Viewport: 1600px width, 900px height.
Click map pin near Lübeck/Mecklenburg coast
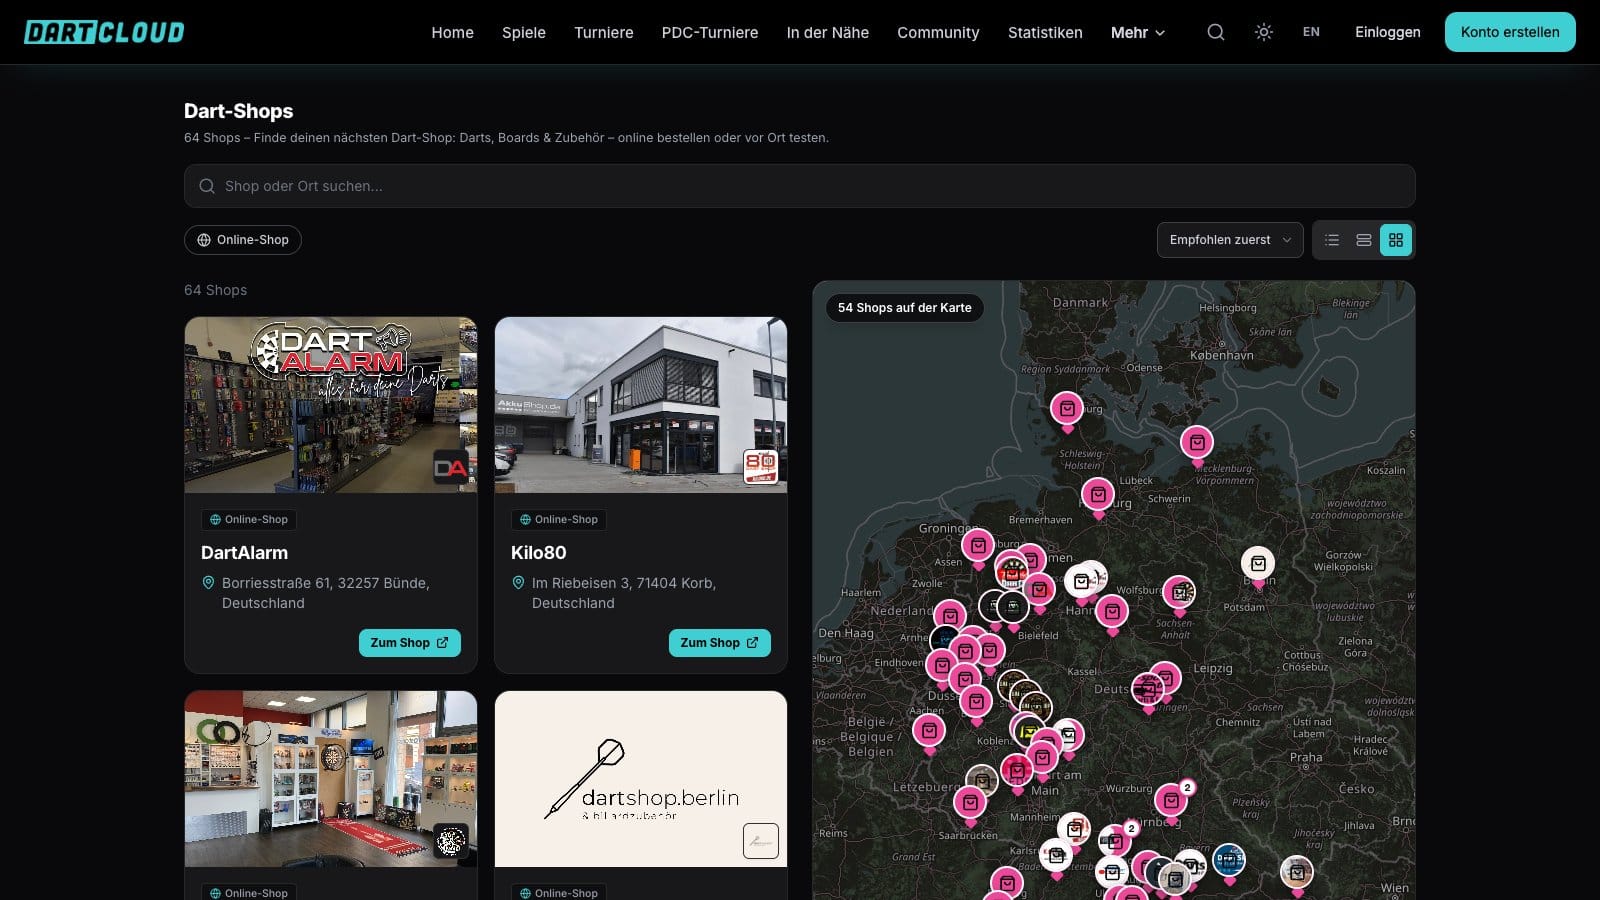[x=1197, y=443]
